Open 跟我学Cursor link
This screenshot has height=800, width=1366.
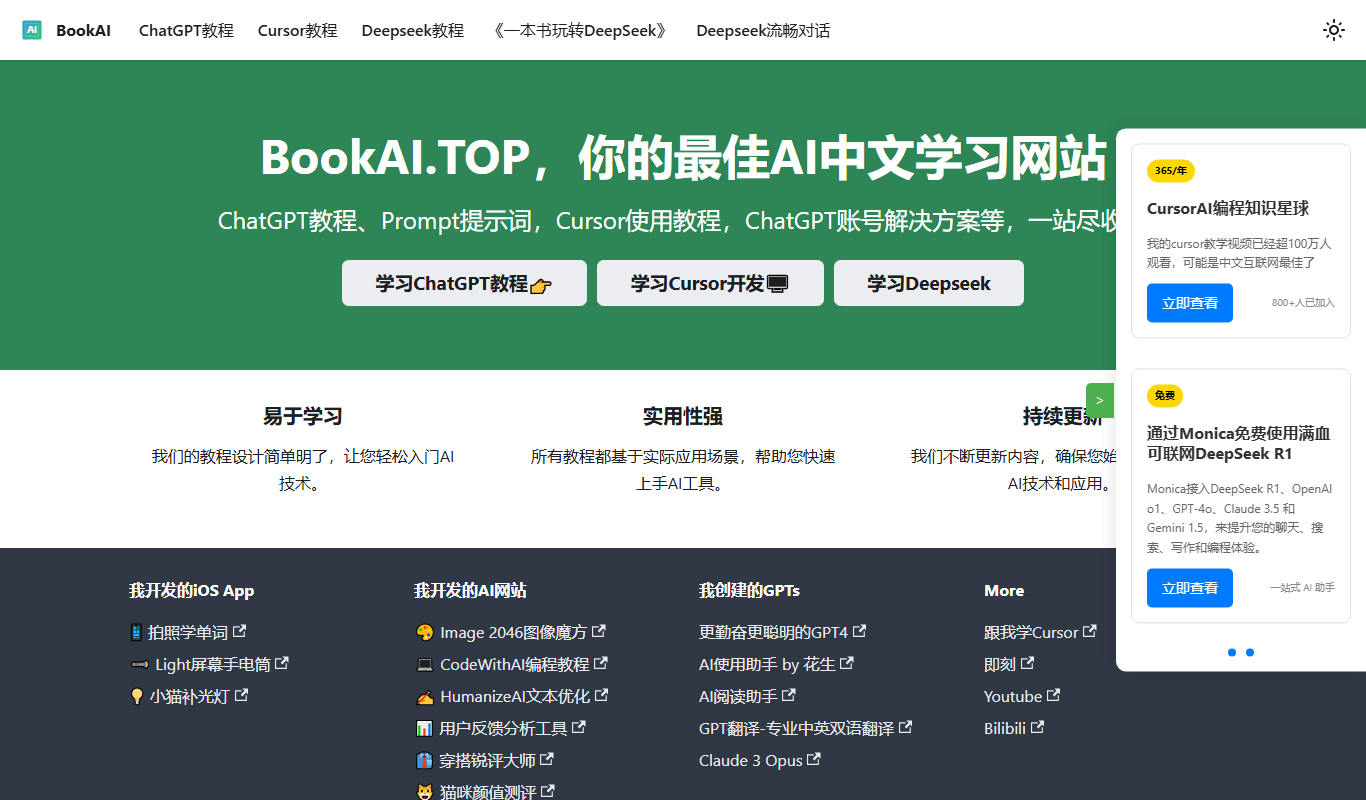(1041, 632)
